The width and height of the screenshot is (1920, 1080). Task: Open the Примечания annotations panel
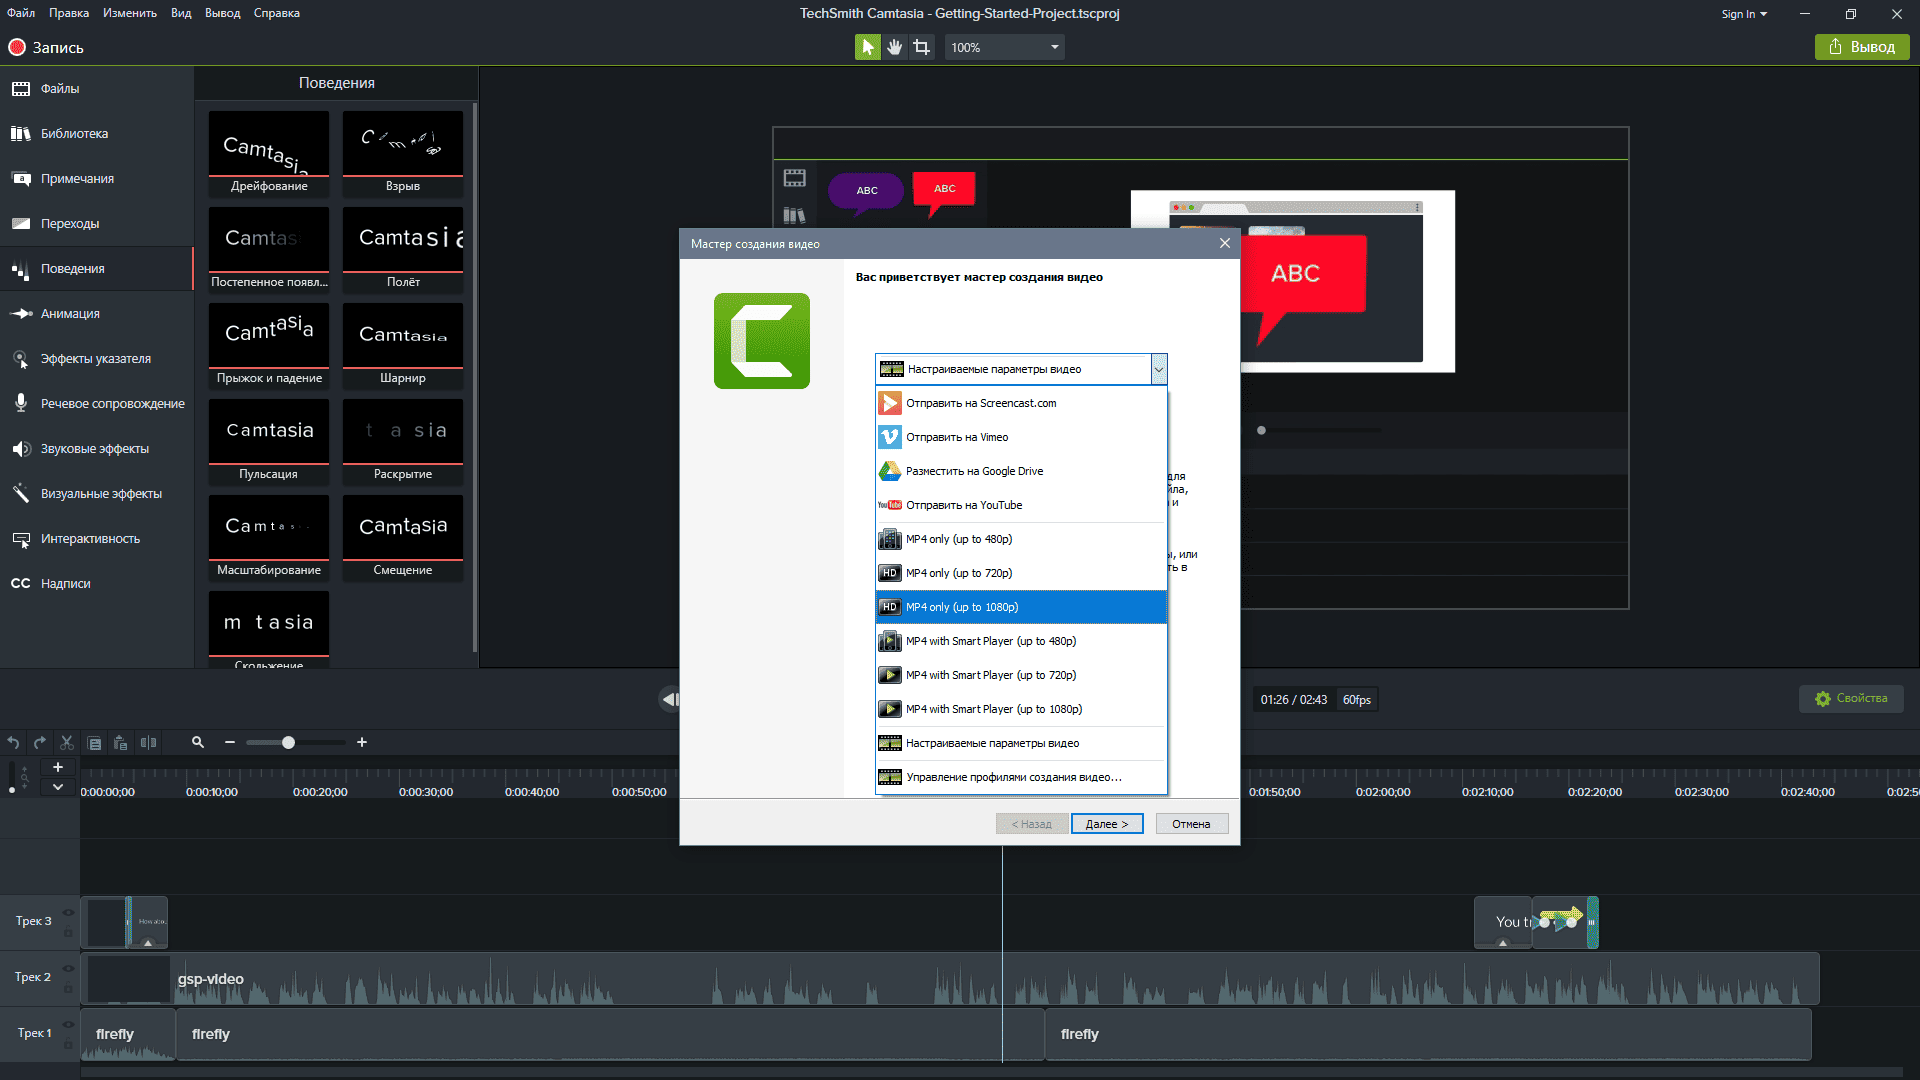pos(96,179)
